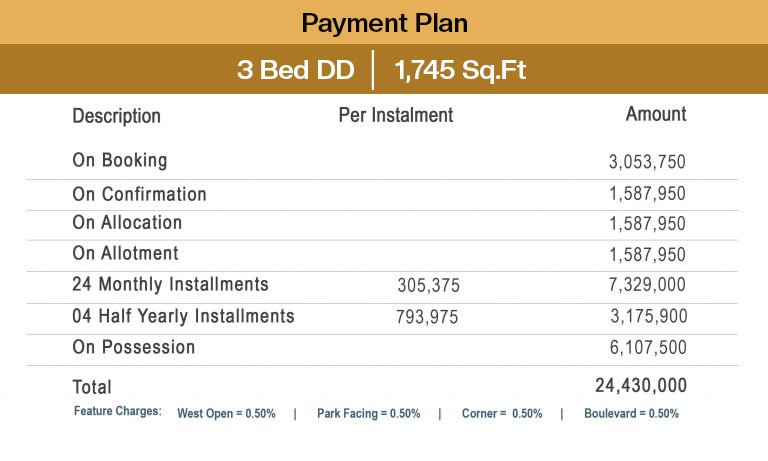Click the per instalment value 793,975
Screen dimensions: 768x461
pyautogui.click(x=427, y=317)
